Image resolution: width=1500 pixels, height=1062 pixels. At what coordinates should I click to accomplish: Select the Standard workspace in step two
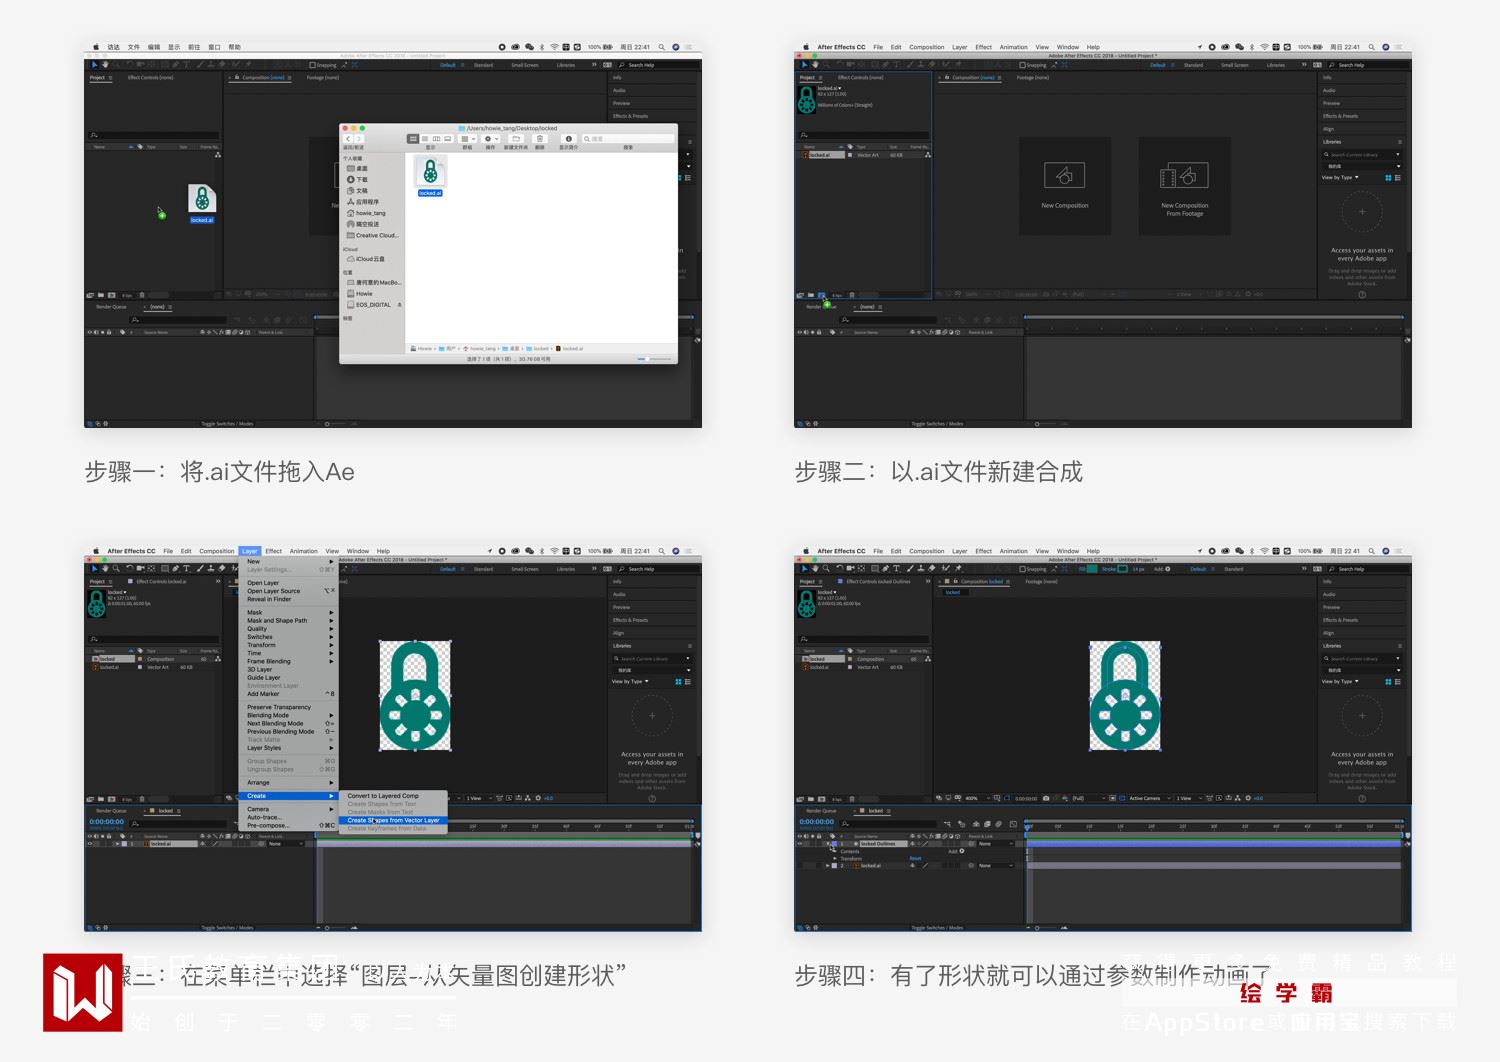[1193, 65]
